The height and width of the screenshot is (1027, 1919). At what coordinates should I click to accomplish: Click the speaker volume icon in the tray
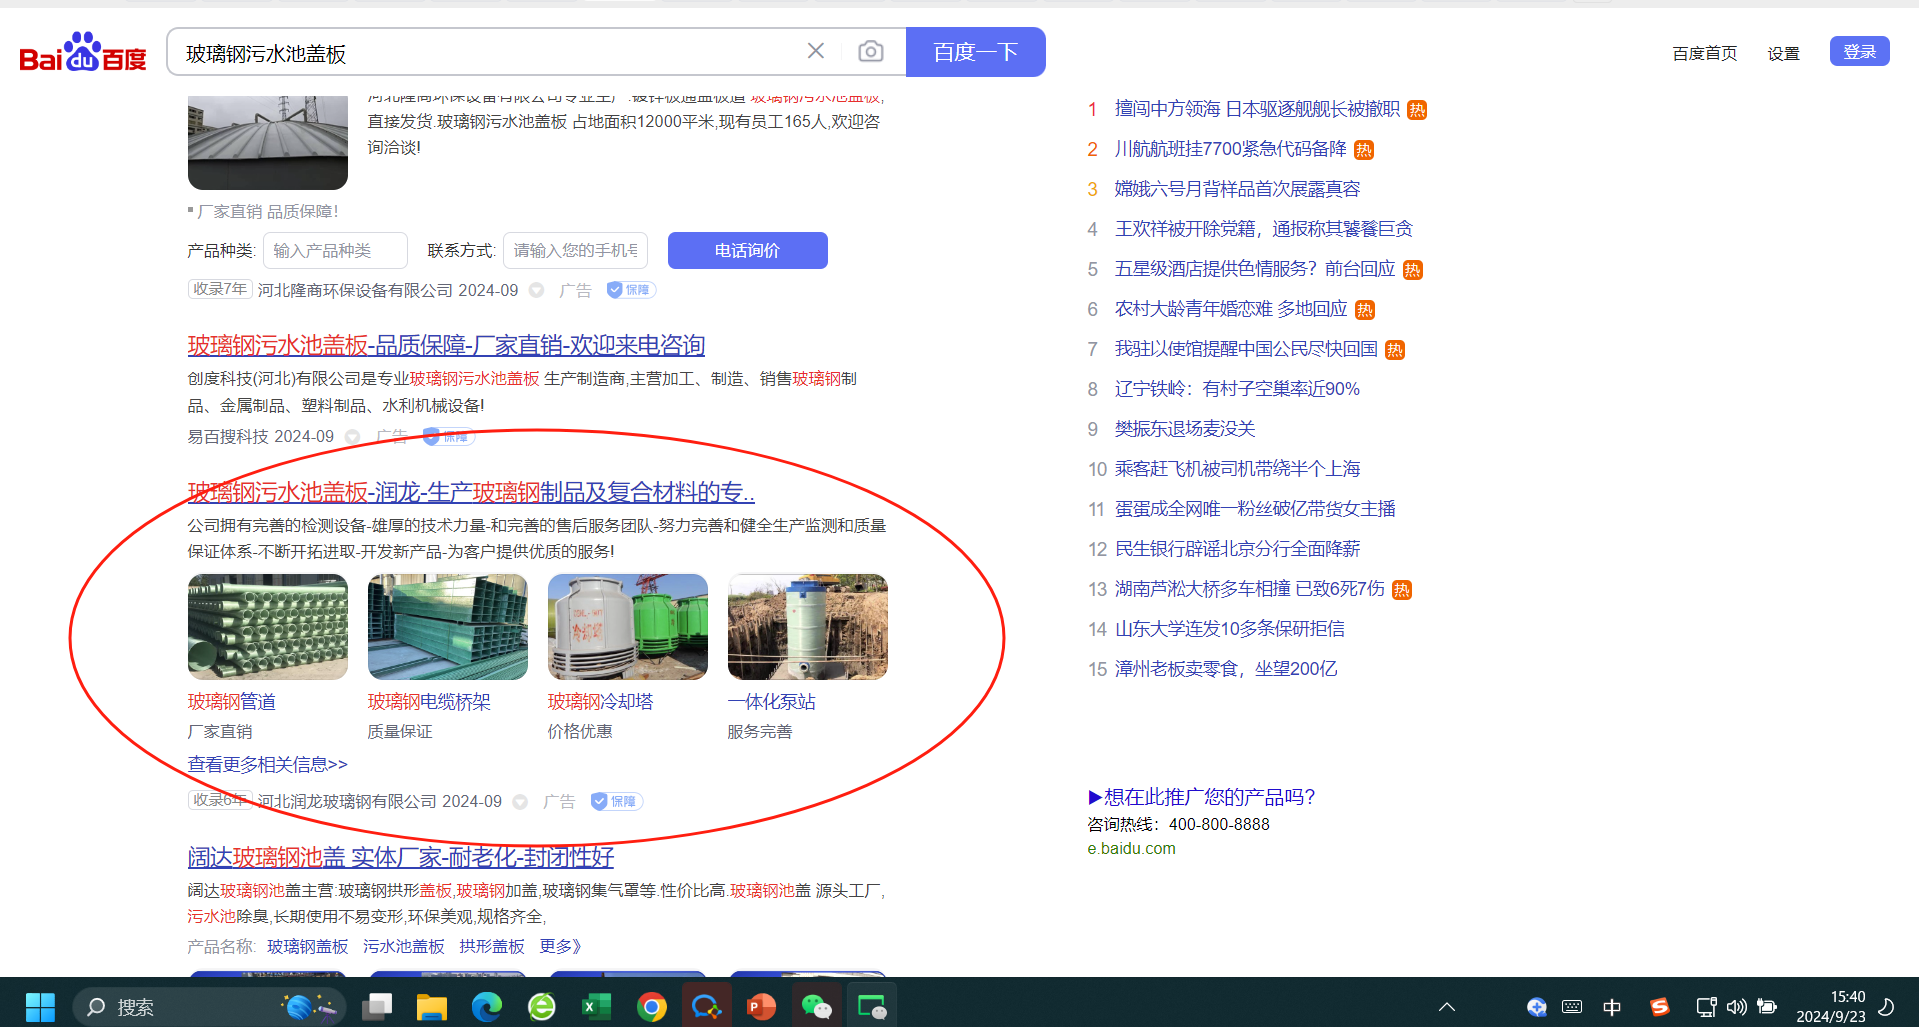coord(1736,1007)
